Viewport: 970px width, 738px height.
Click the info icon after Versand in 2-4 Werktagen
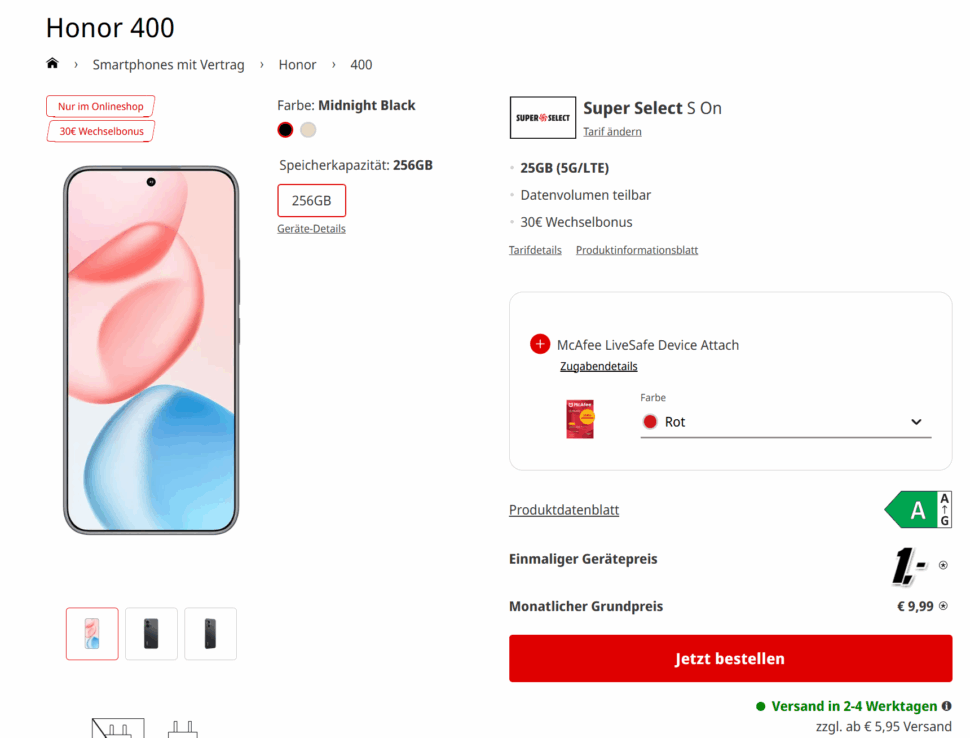click(x=946, y=706)
